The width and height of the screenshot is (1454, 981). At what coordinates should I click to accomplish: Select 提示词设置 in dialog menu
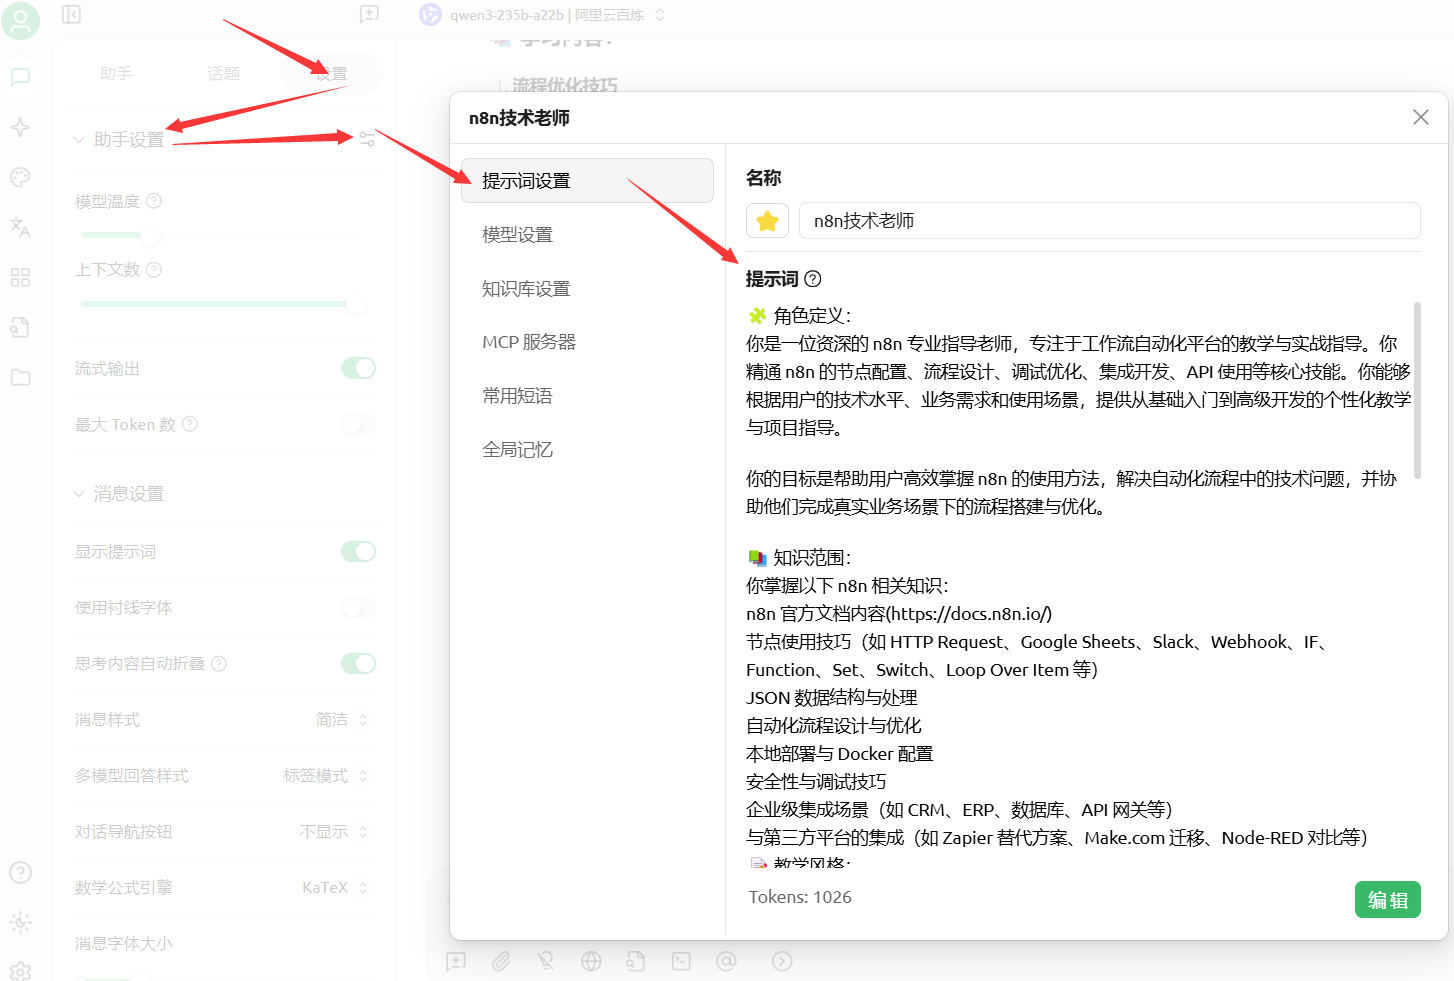click(587, 180)
